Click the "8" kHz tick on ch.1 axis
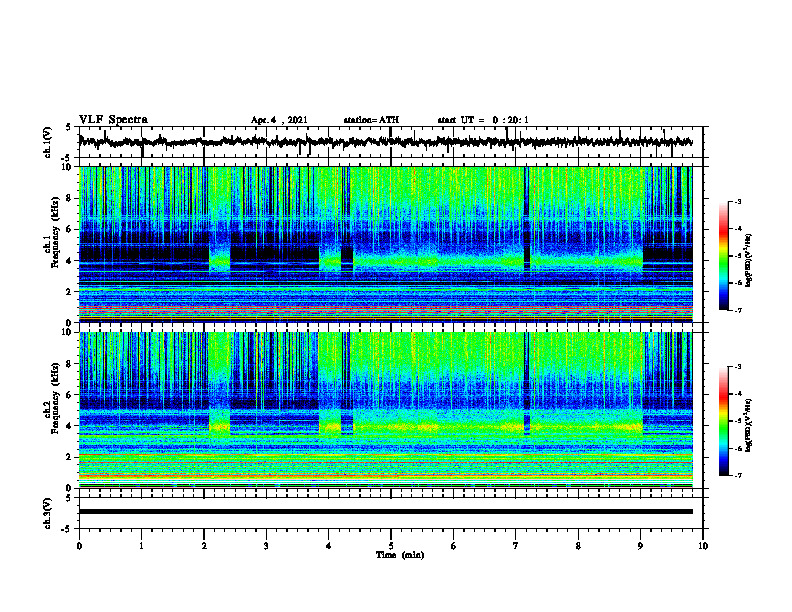This screenshot has height=612, width=792. coord(70,198)
